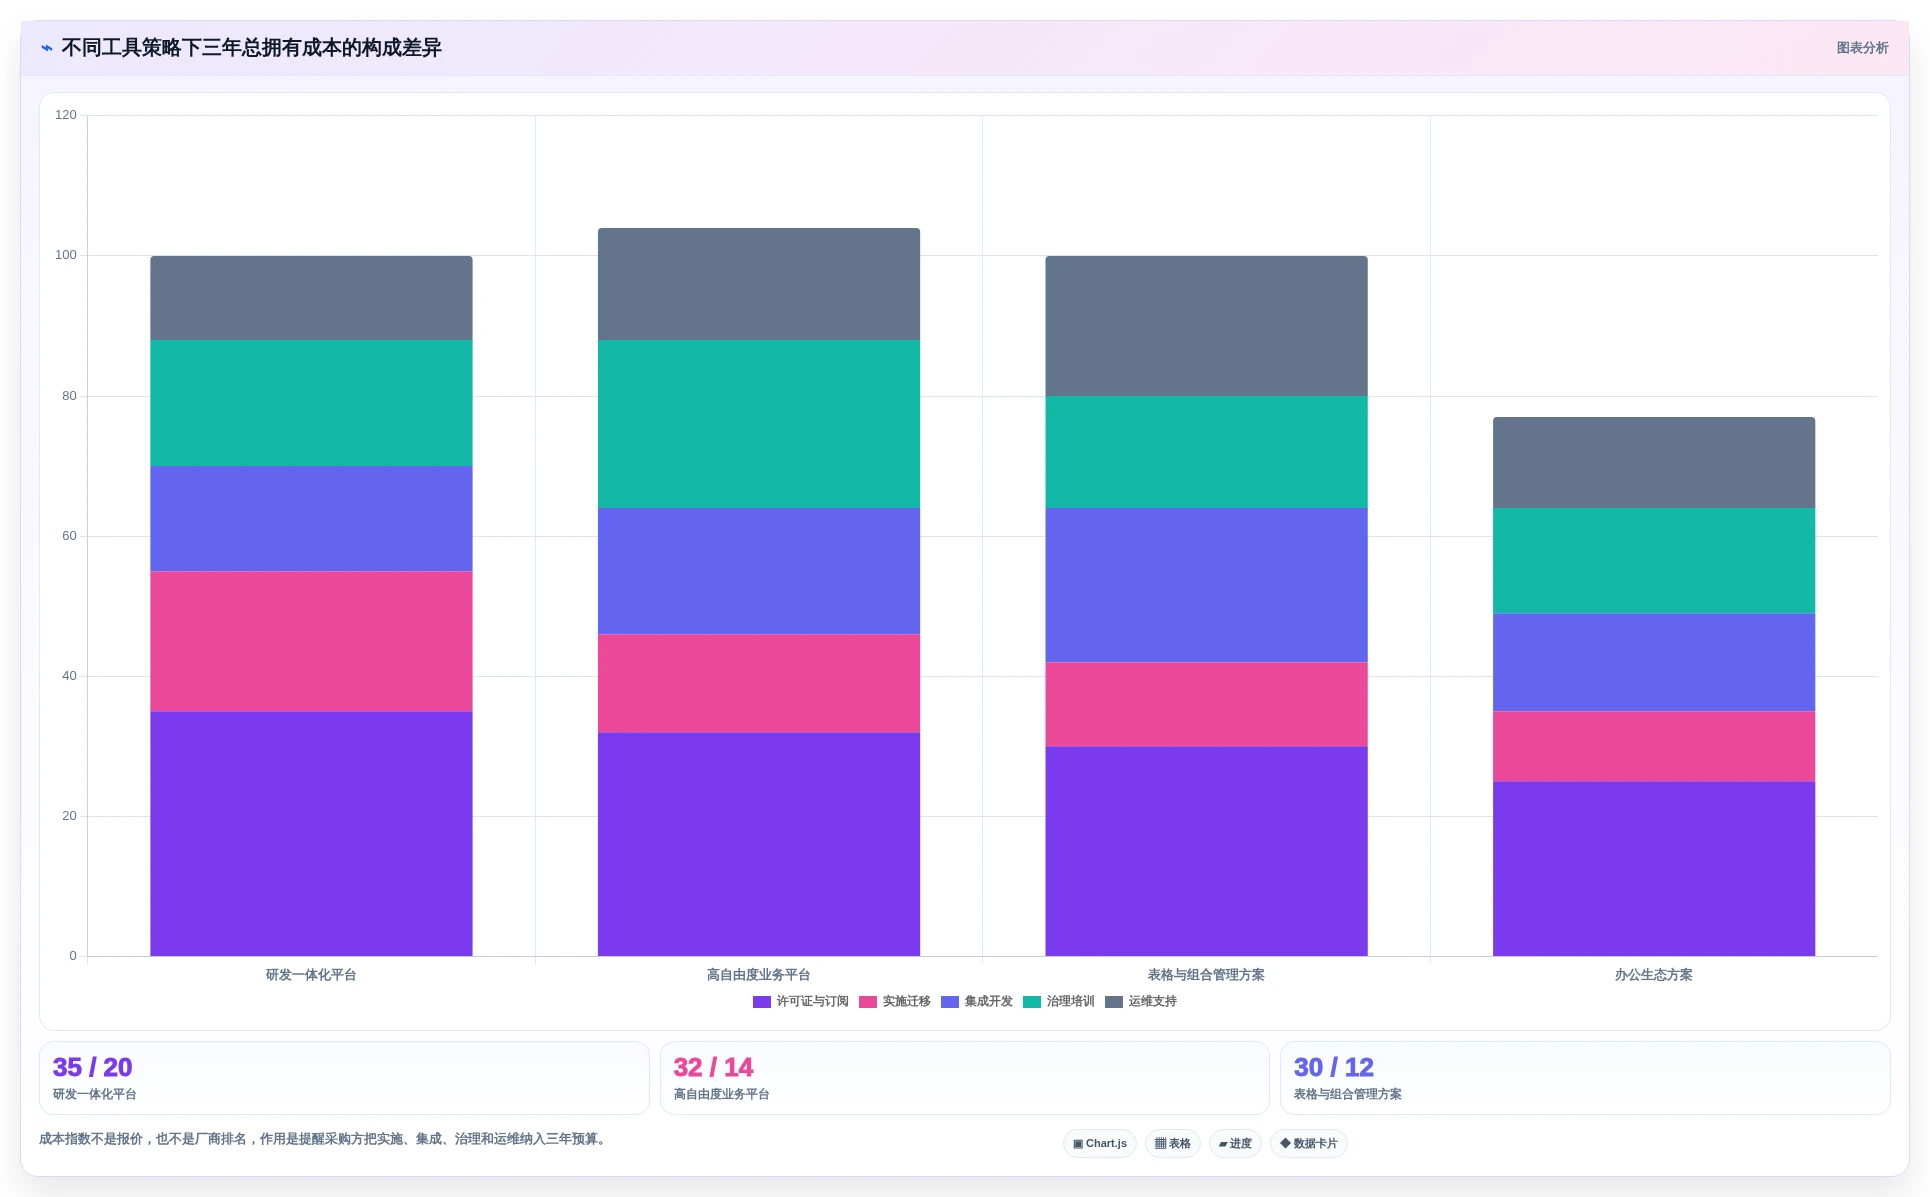Viewport: 1930px width, 1197px height.
Task: Click the 表格与组合管理方案 x-axis label
Action: point(1206,975)
